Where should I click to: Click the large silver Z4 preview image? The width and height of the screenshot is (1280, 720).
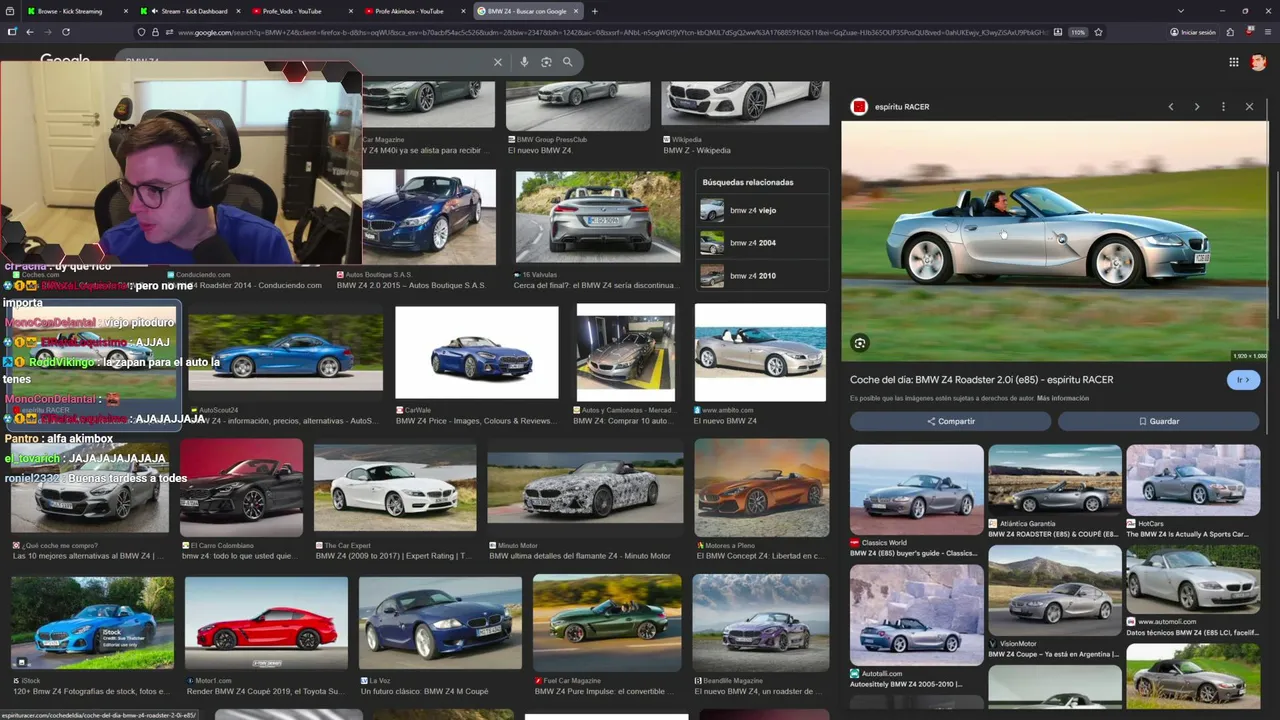coord(1054,241)
